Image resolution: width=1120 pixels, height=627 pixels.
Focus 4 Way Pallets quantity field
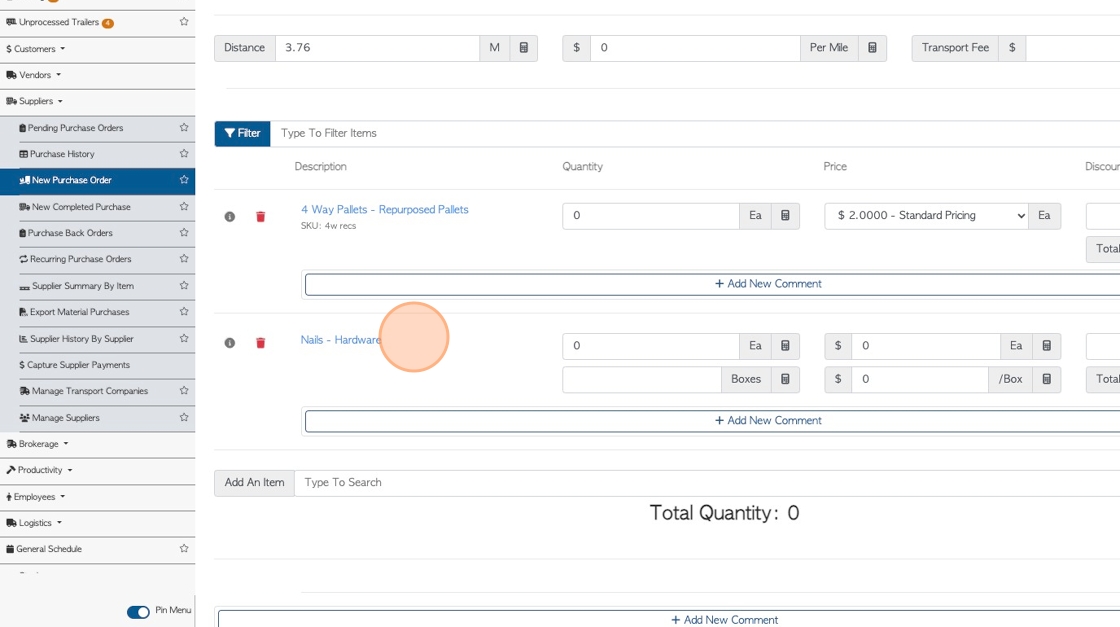pos(650,216)
